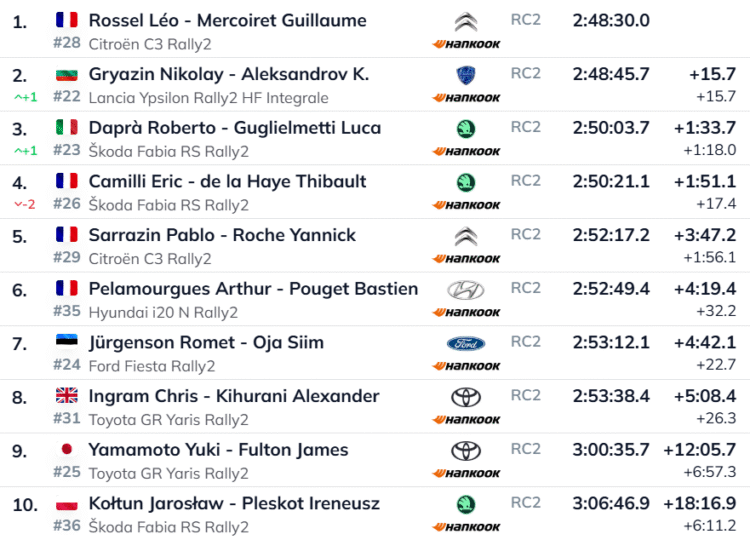Click the Toyota logo in Ingram's row

(x=466, y=397)
